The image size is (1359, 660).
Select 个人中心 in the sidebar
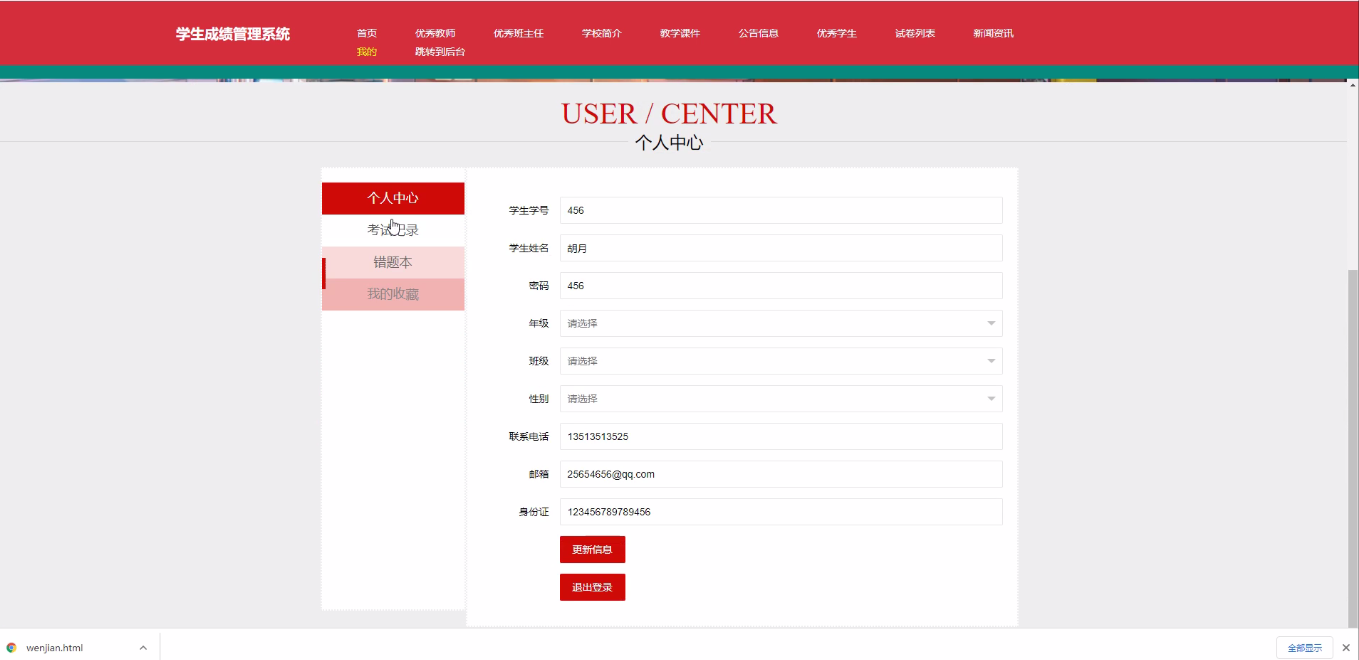tap(392, 198)
